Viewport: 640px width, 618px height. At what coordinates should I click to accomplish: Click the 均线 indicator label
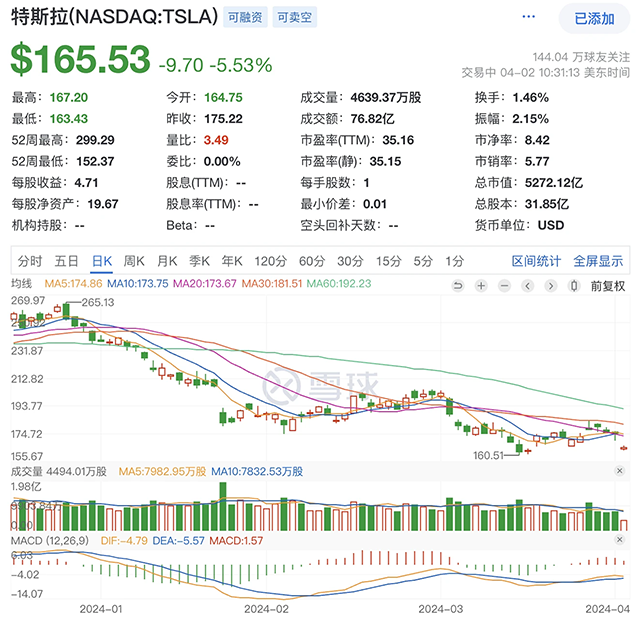coord(21,283)
